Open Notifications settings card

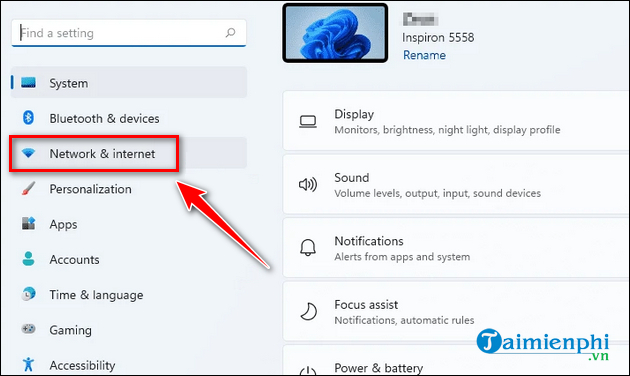click(456, 248)
